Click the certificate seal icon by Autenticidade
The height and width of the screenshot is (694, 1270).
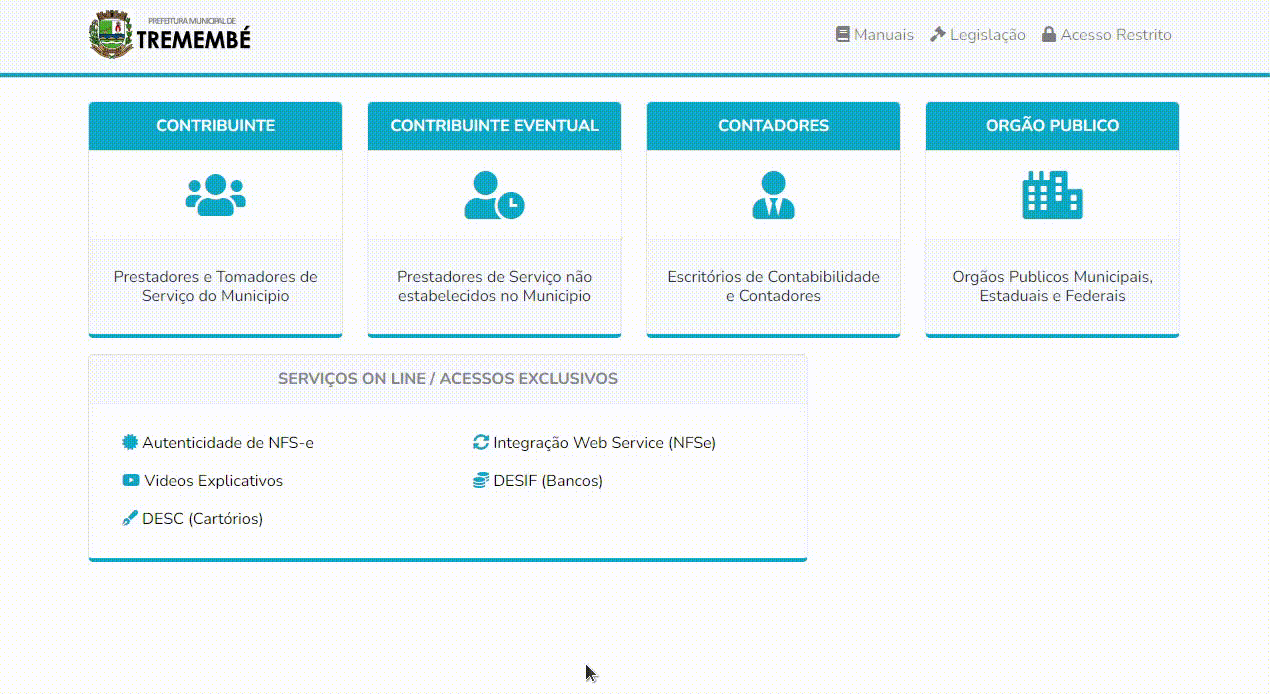(x=130, y=442)
